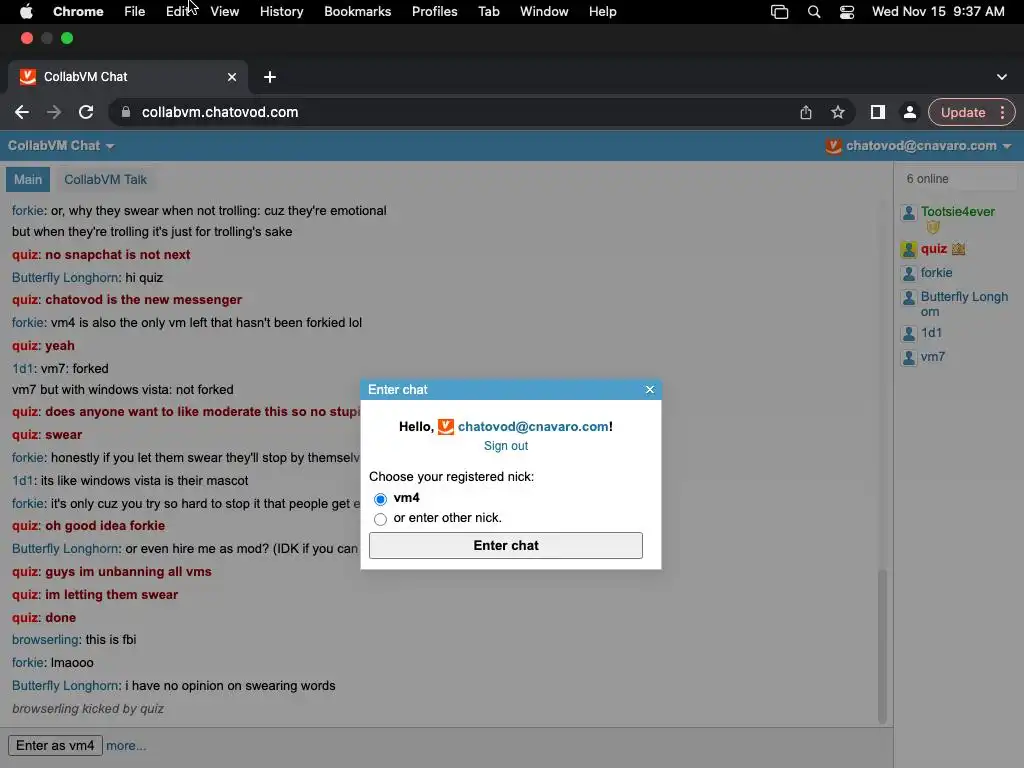The width and height of the screenshot is (1024, 768).
Task: Select the vm4 registered nick radio button
Action: [380, 499]
